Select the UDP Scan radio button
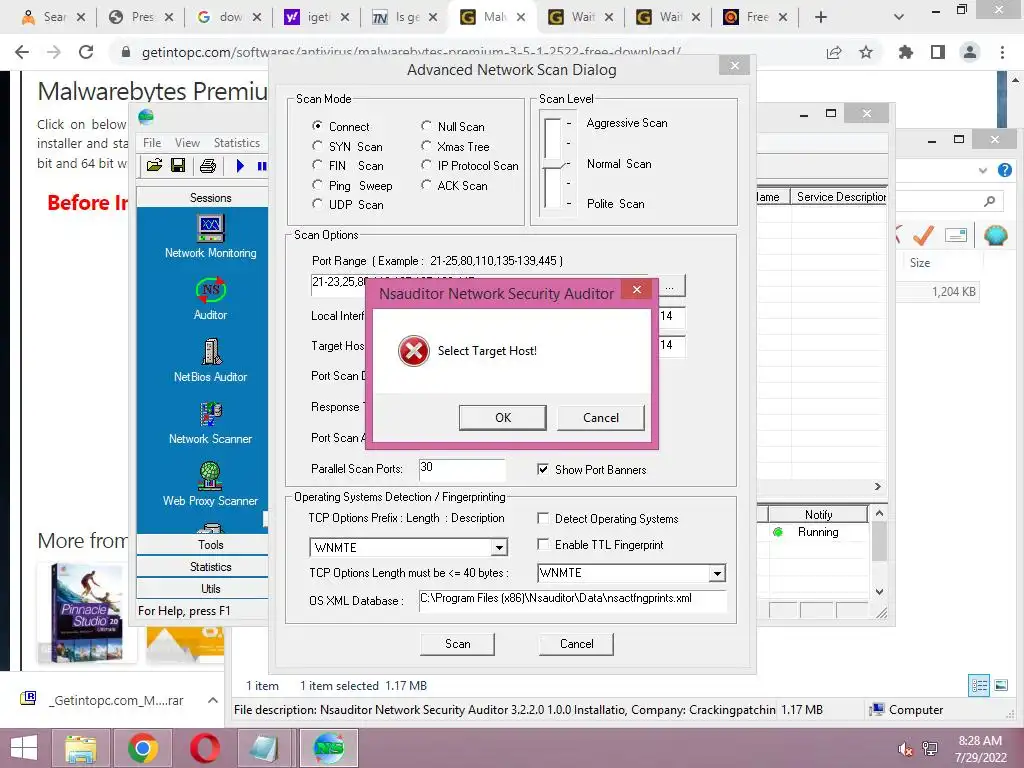The image size is (1024, 768). coord(317,204)
